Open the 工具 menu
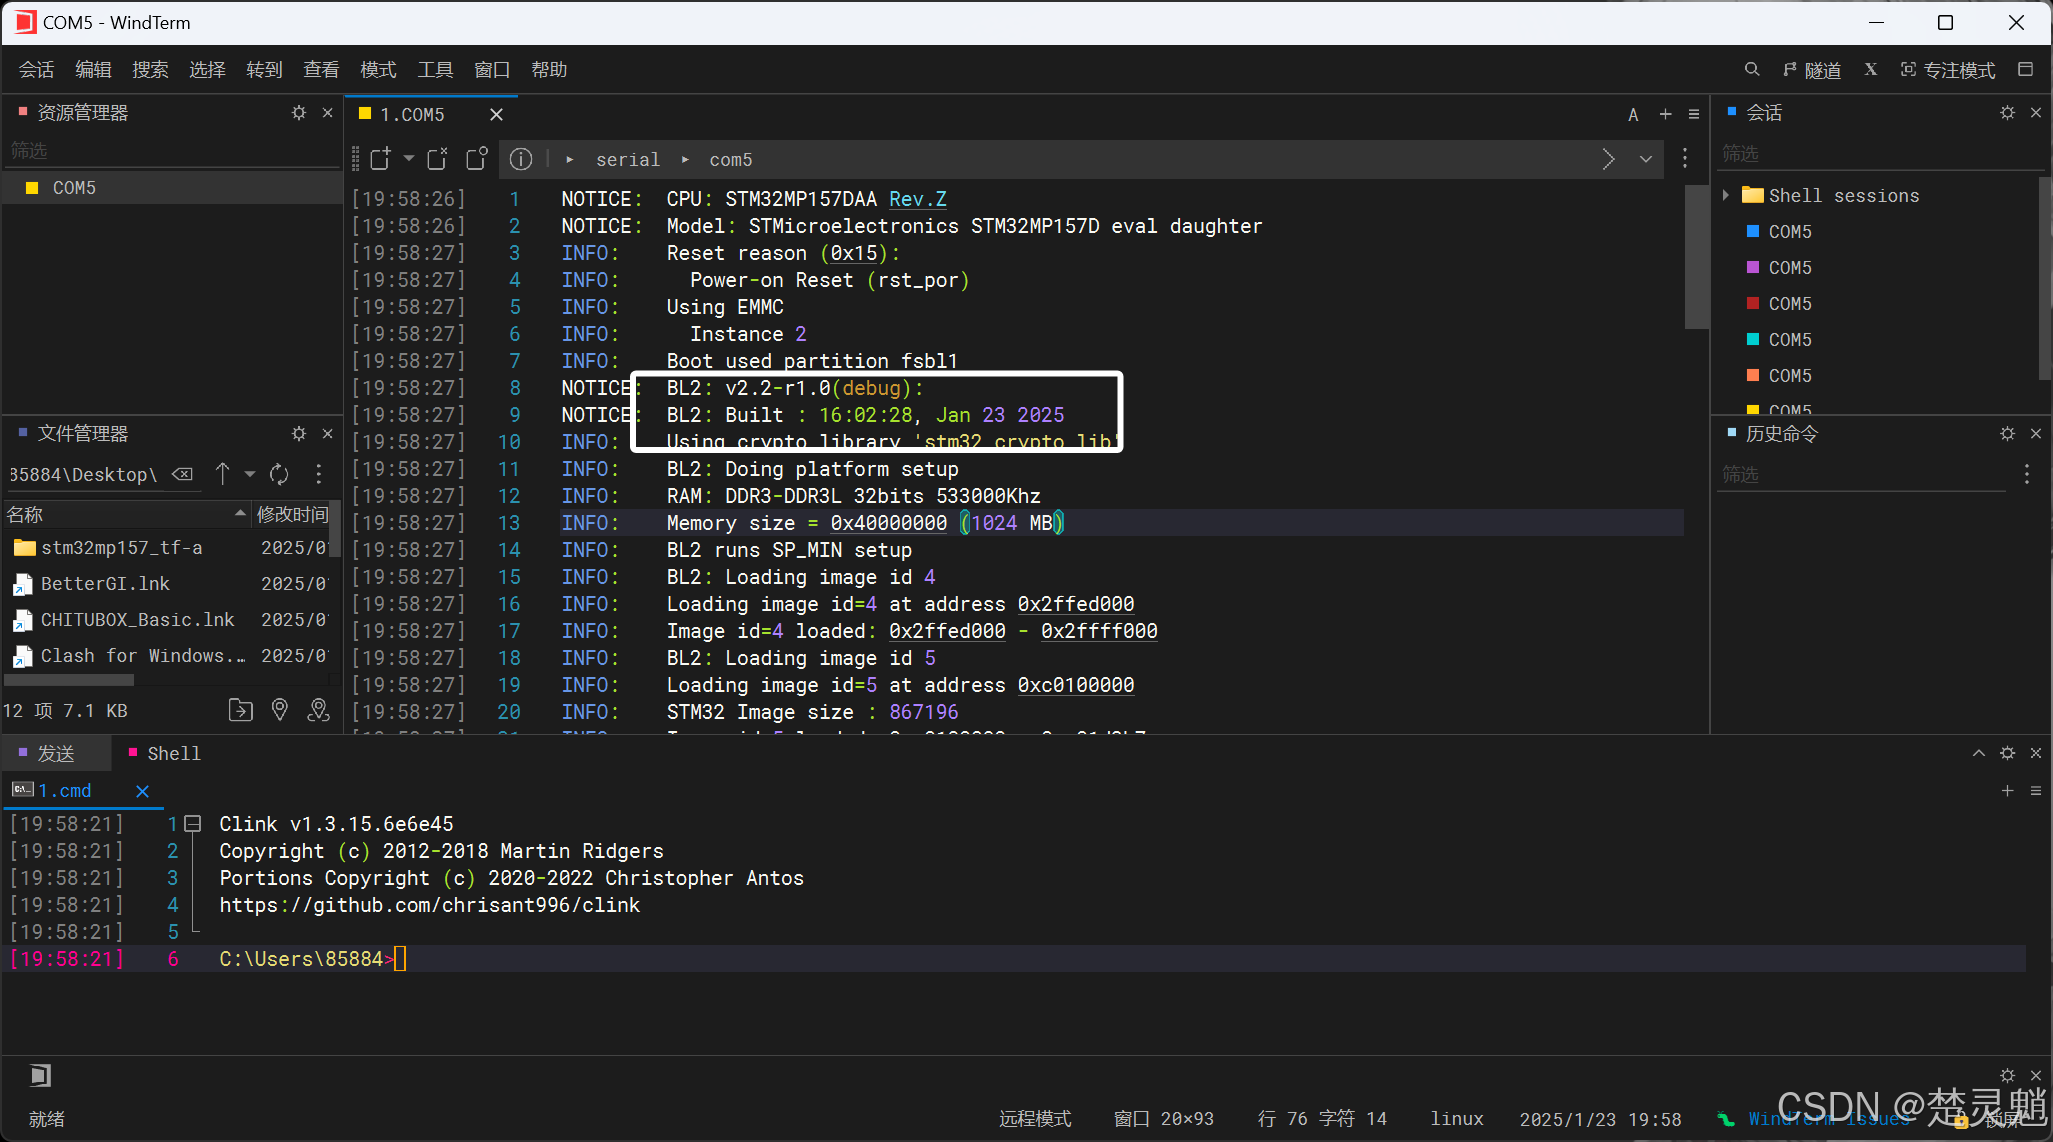 pos(435,69)
